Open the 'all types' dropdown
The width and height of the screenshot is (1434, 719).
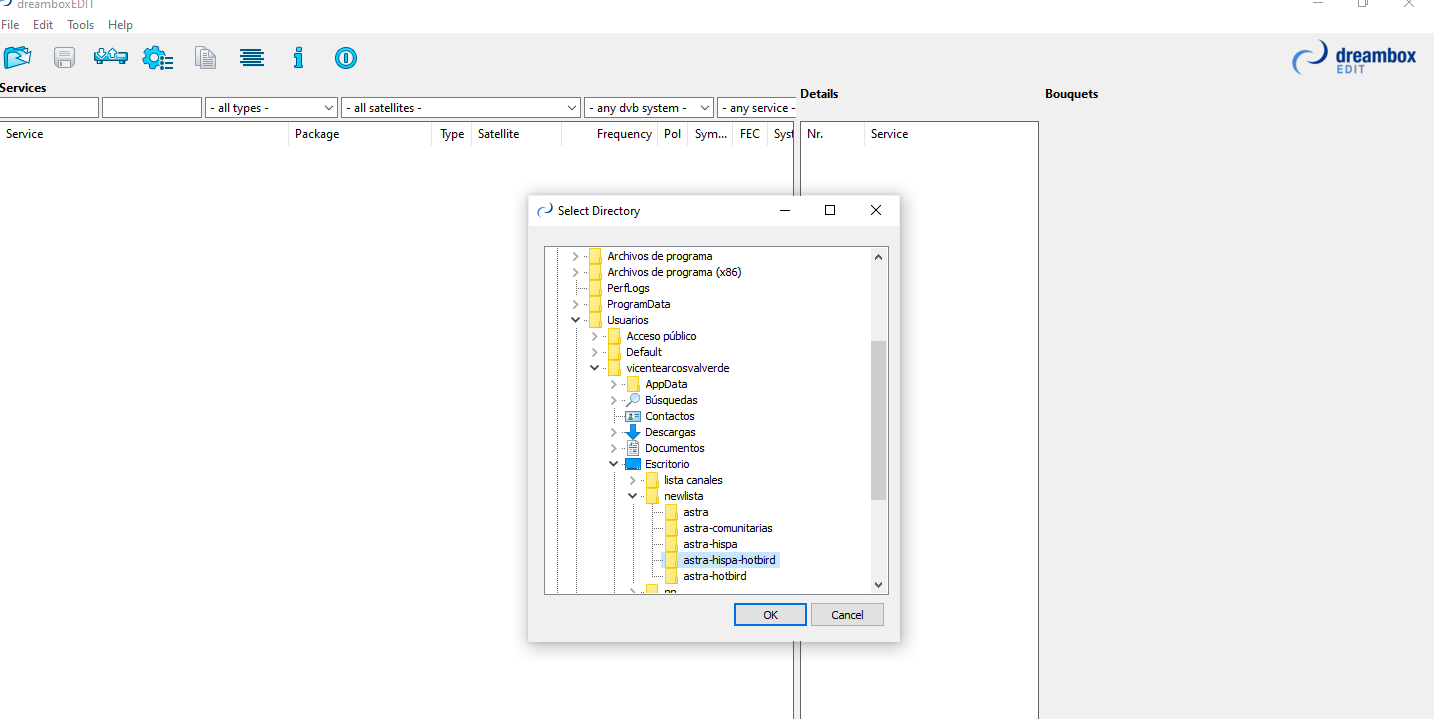[271, 108]
